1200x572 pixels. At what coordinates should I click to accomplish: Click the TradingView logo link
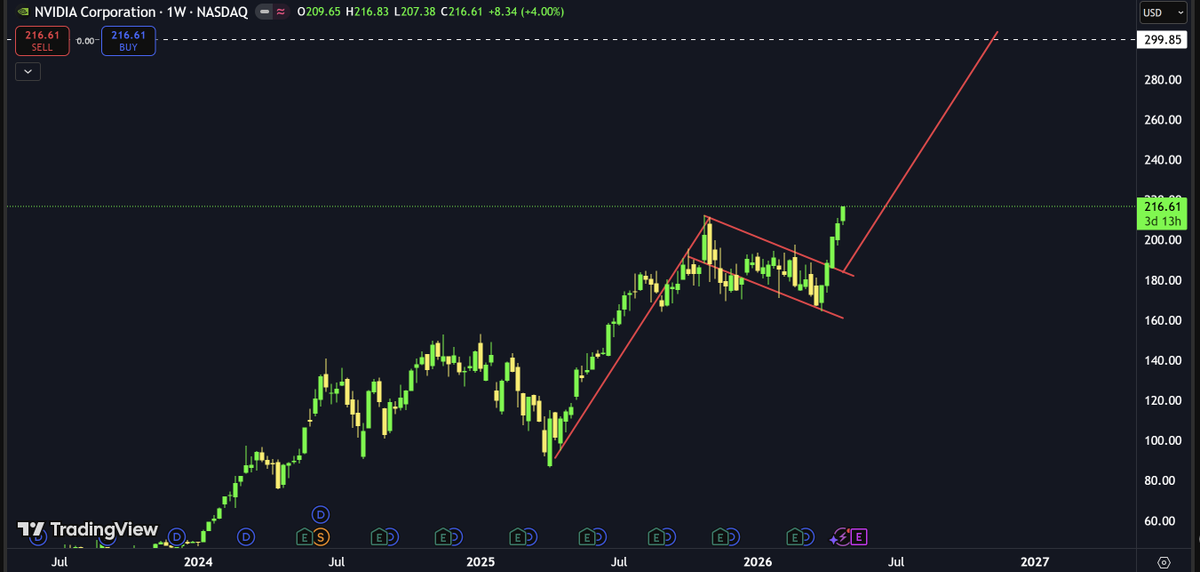click(x=88, y=529)
